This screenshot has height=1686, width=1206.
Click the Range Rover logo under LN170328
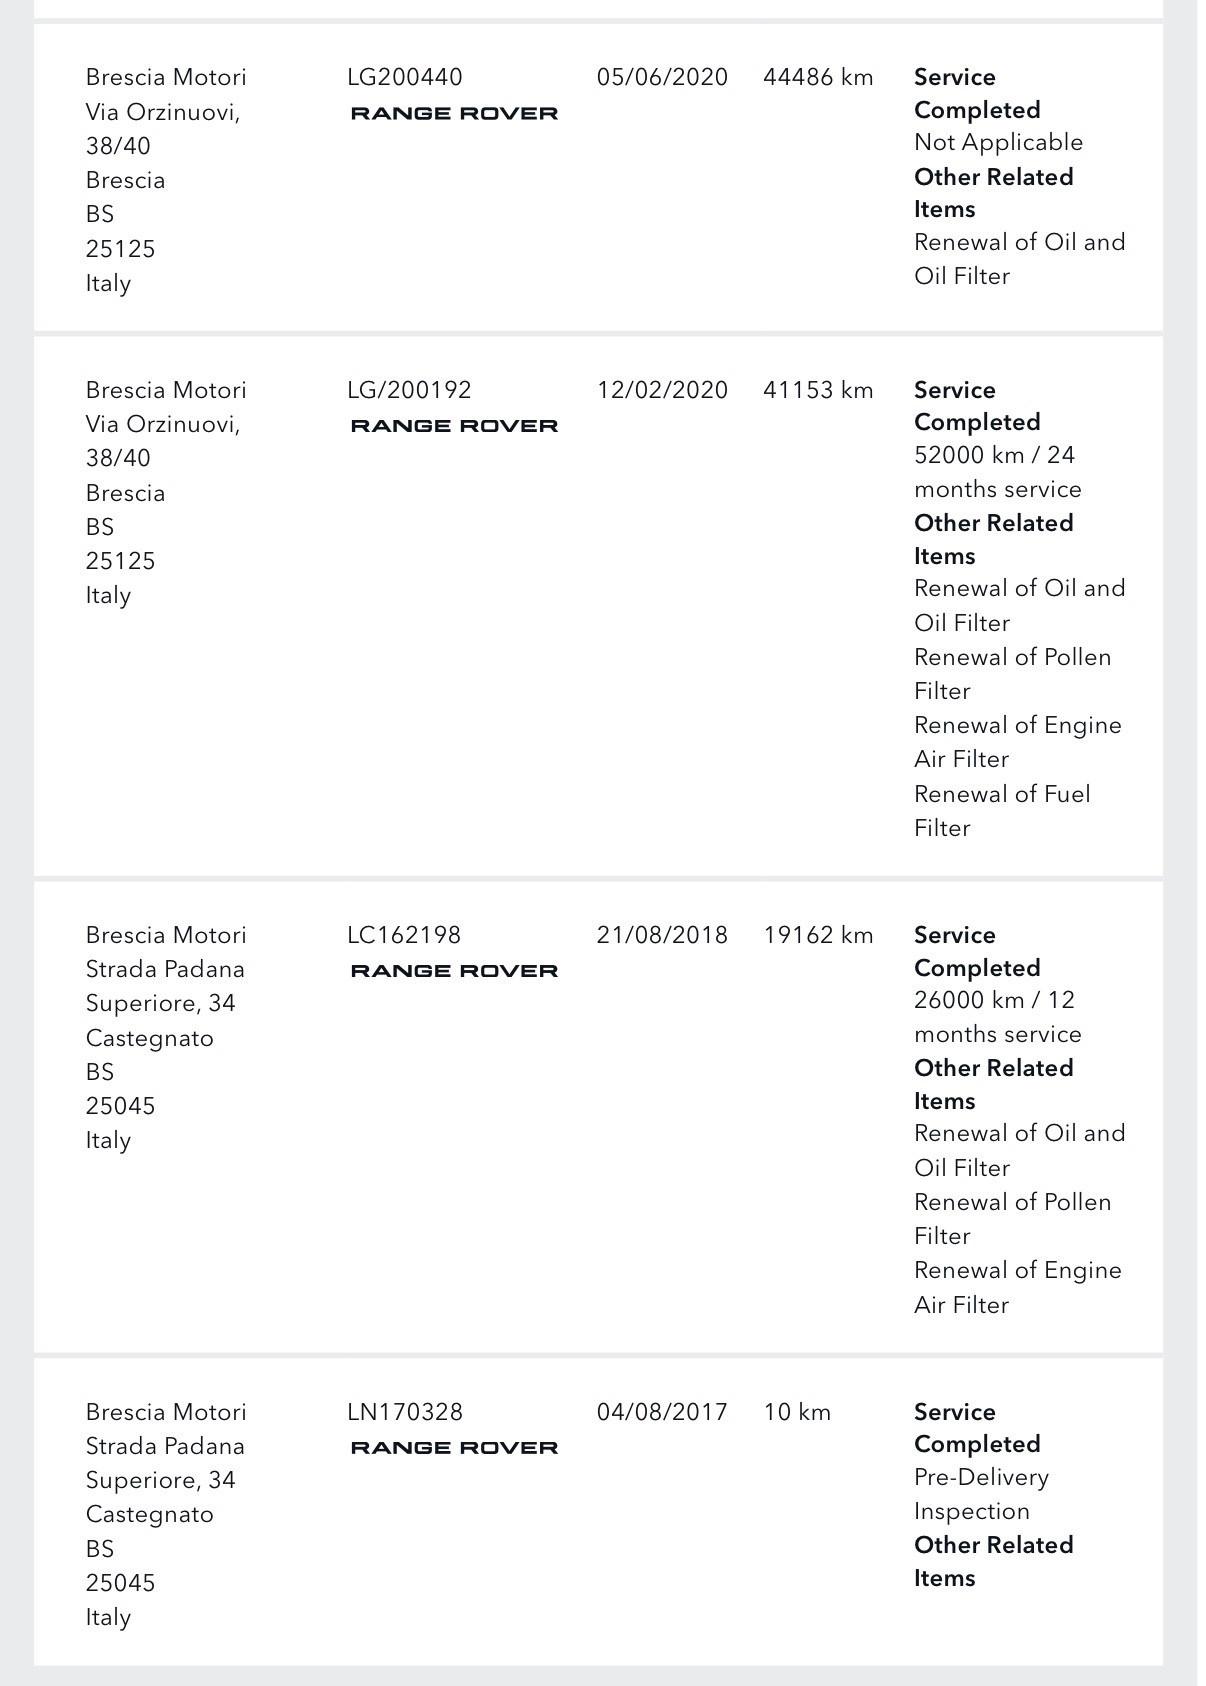pyautogui.click(x=454, y=1448)
